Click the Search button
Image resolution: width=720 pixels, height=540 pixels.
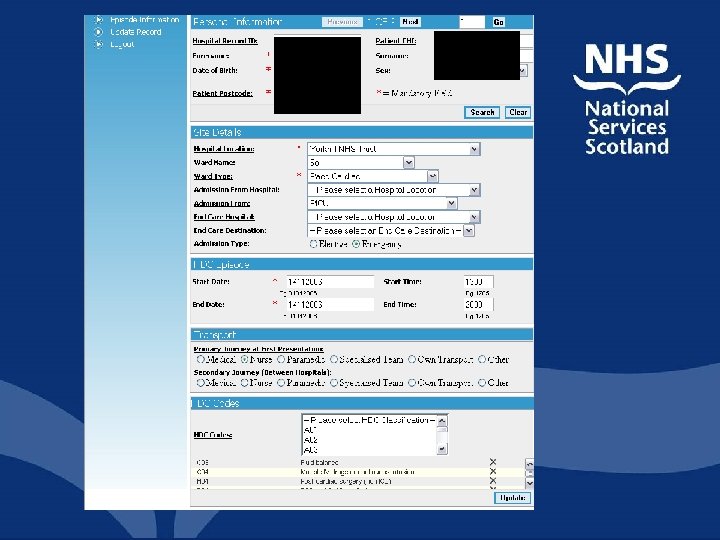point(482,112)
